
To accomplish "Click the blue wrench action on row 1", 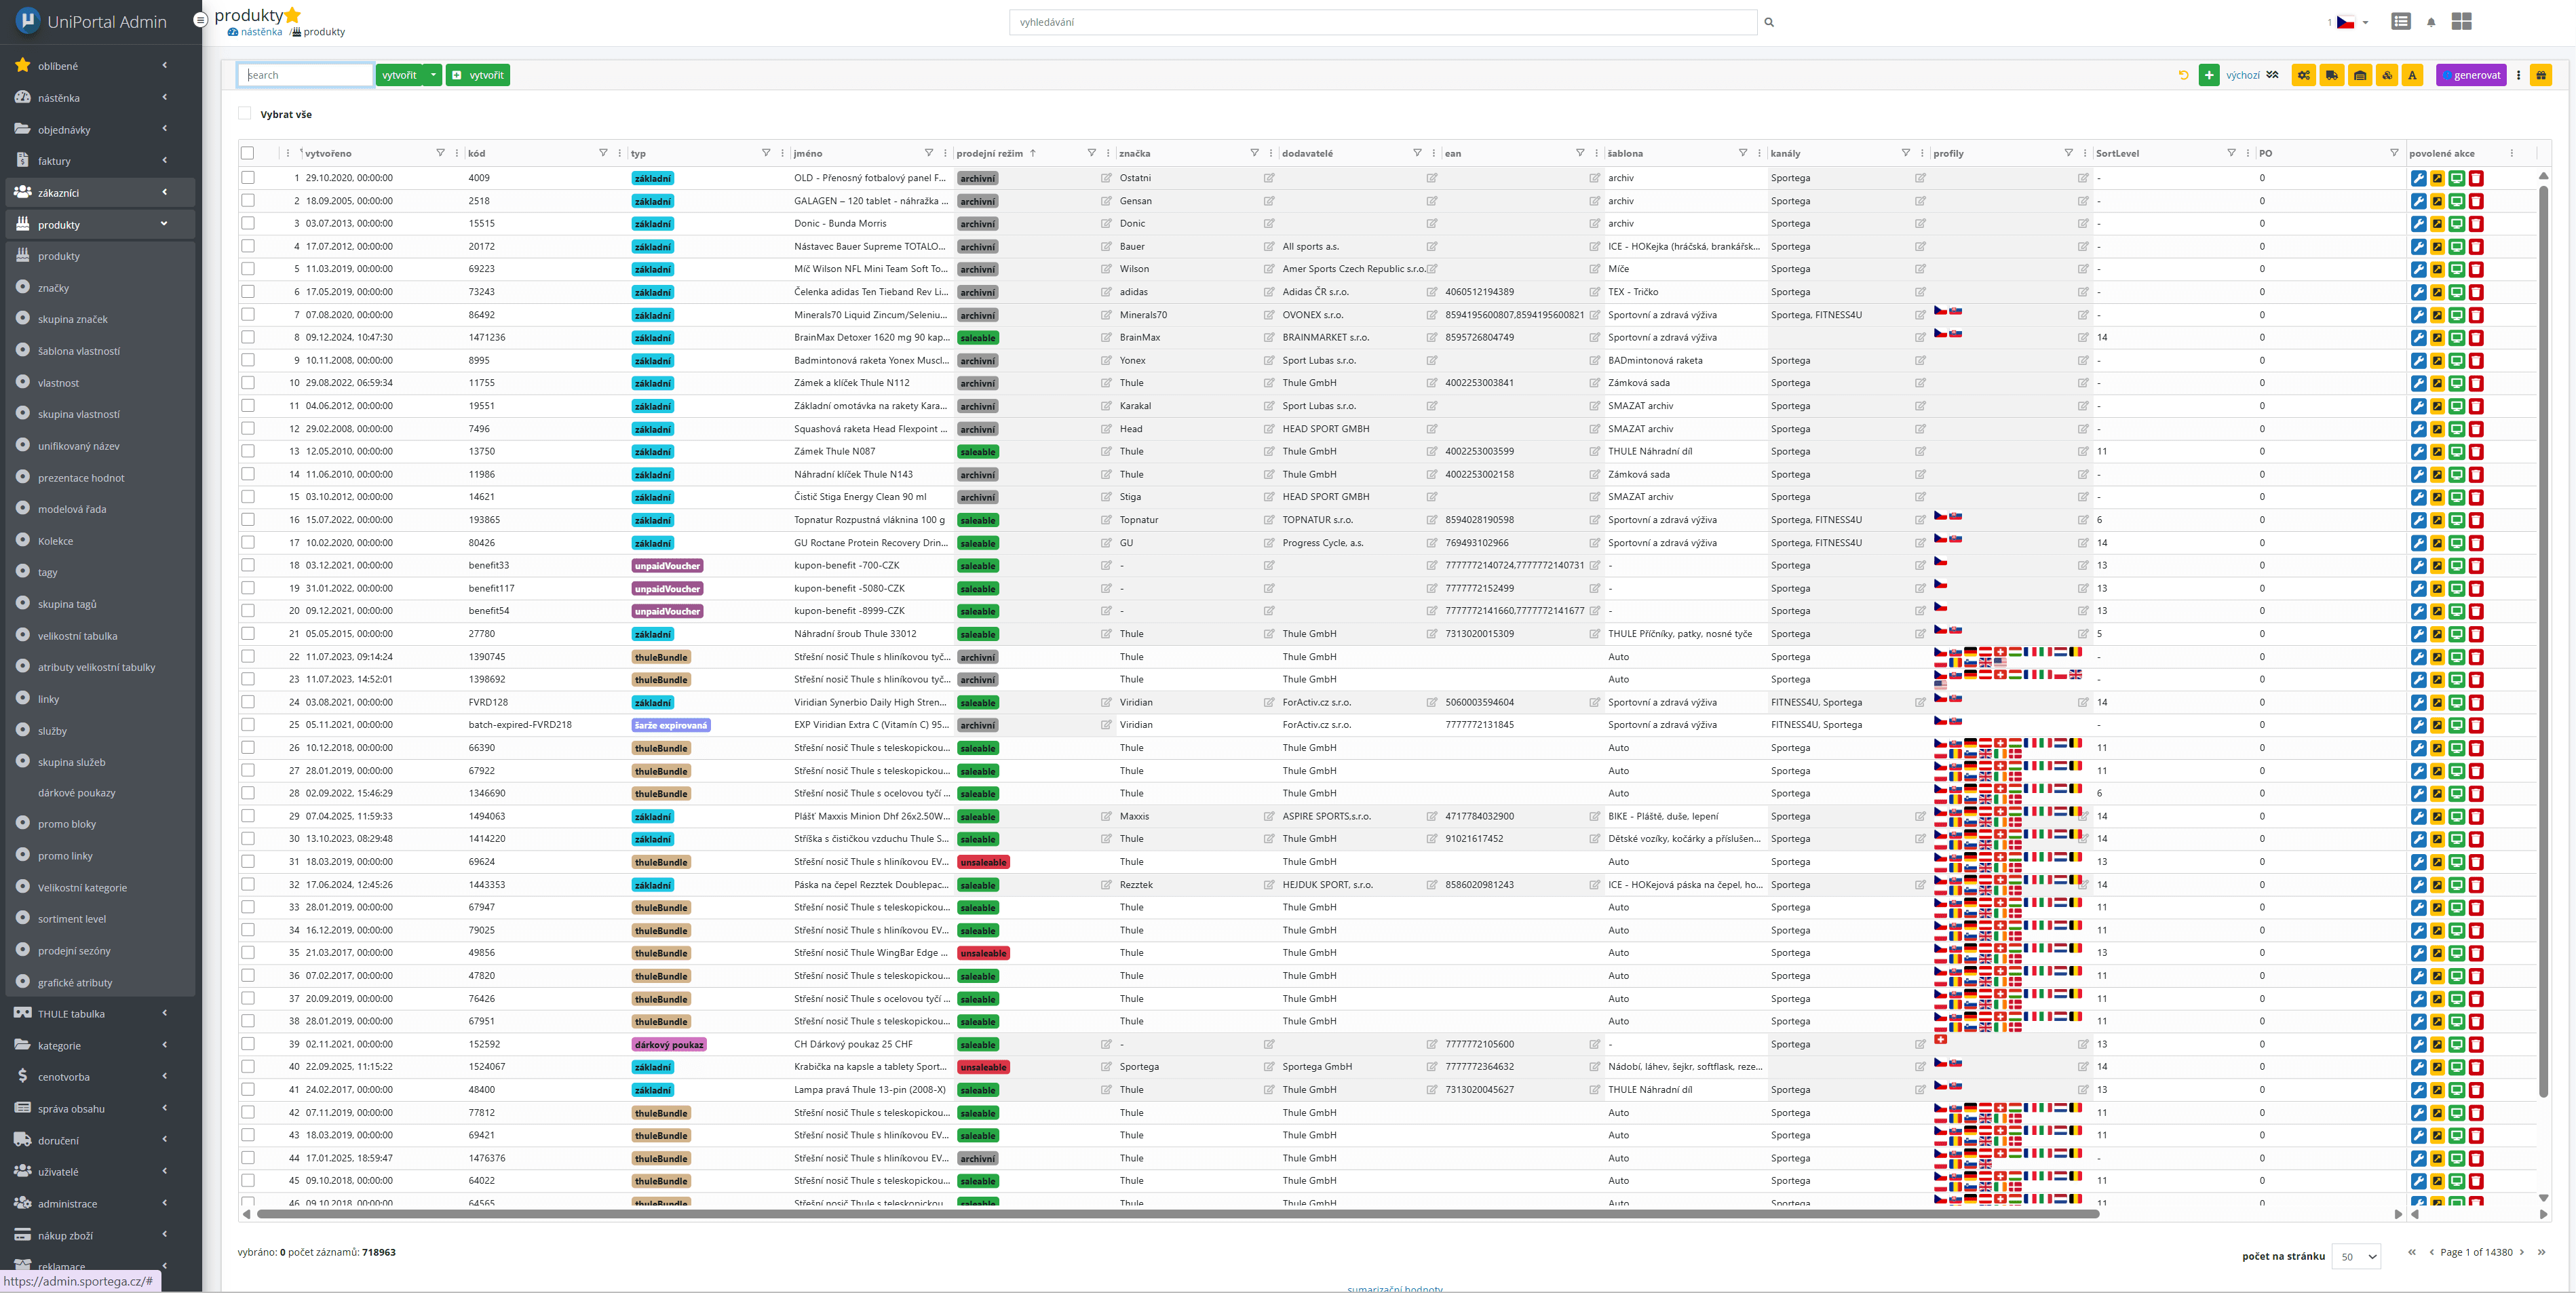I will point(2418,178).
